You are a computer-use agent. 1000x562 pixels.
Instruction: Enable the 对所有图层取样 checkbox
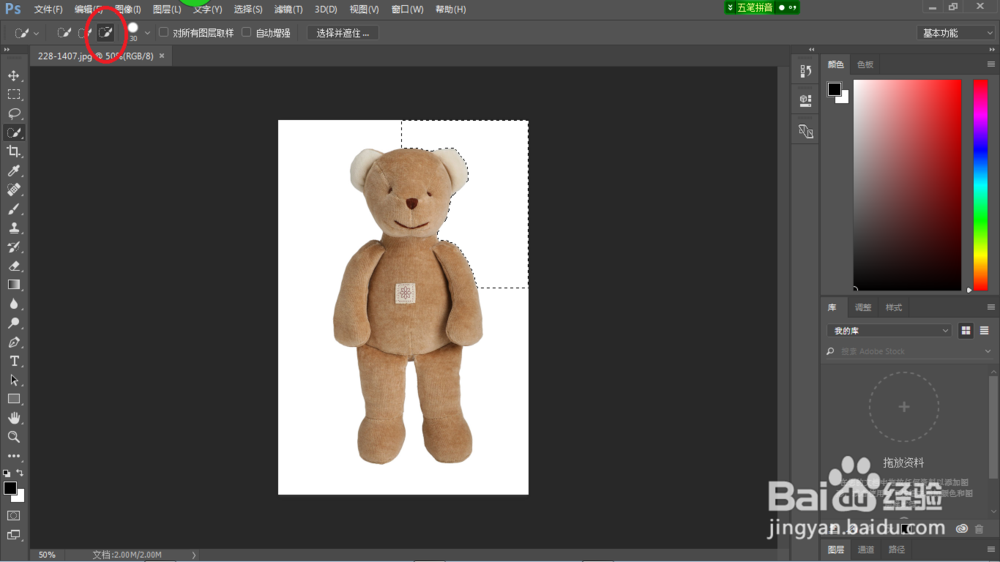pyautogui.click(x=164, y=33)
